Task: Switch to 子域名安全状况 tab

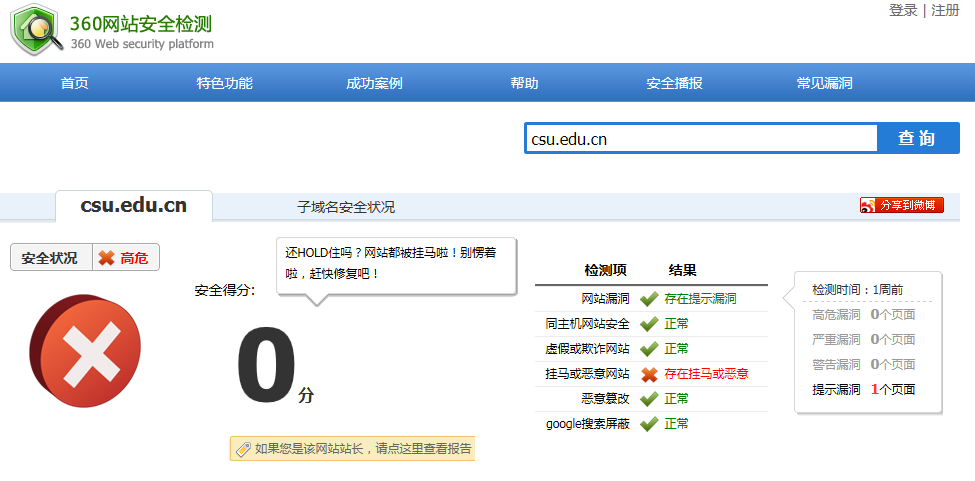Action: (346, 207)
